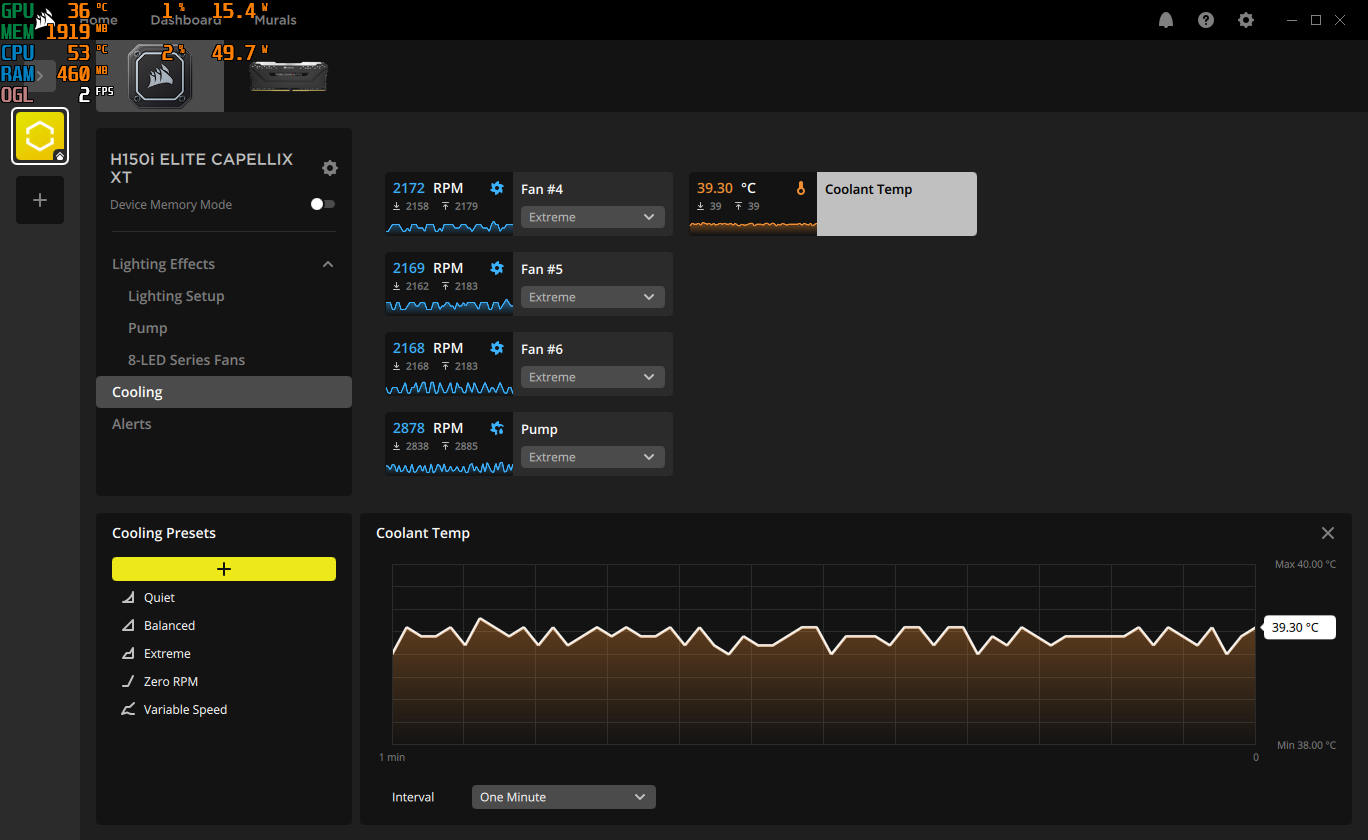Click the Pump 2878 RPM reading
The image size is (1368, 840).
[x=428, y=428]
